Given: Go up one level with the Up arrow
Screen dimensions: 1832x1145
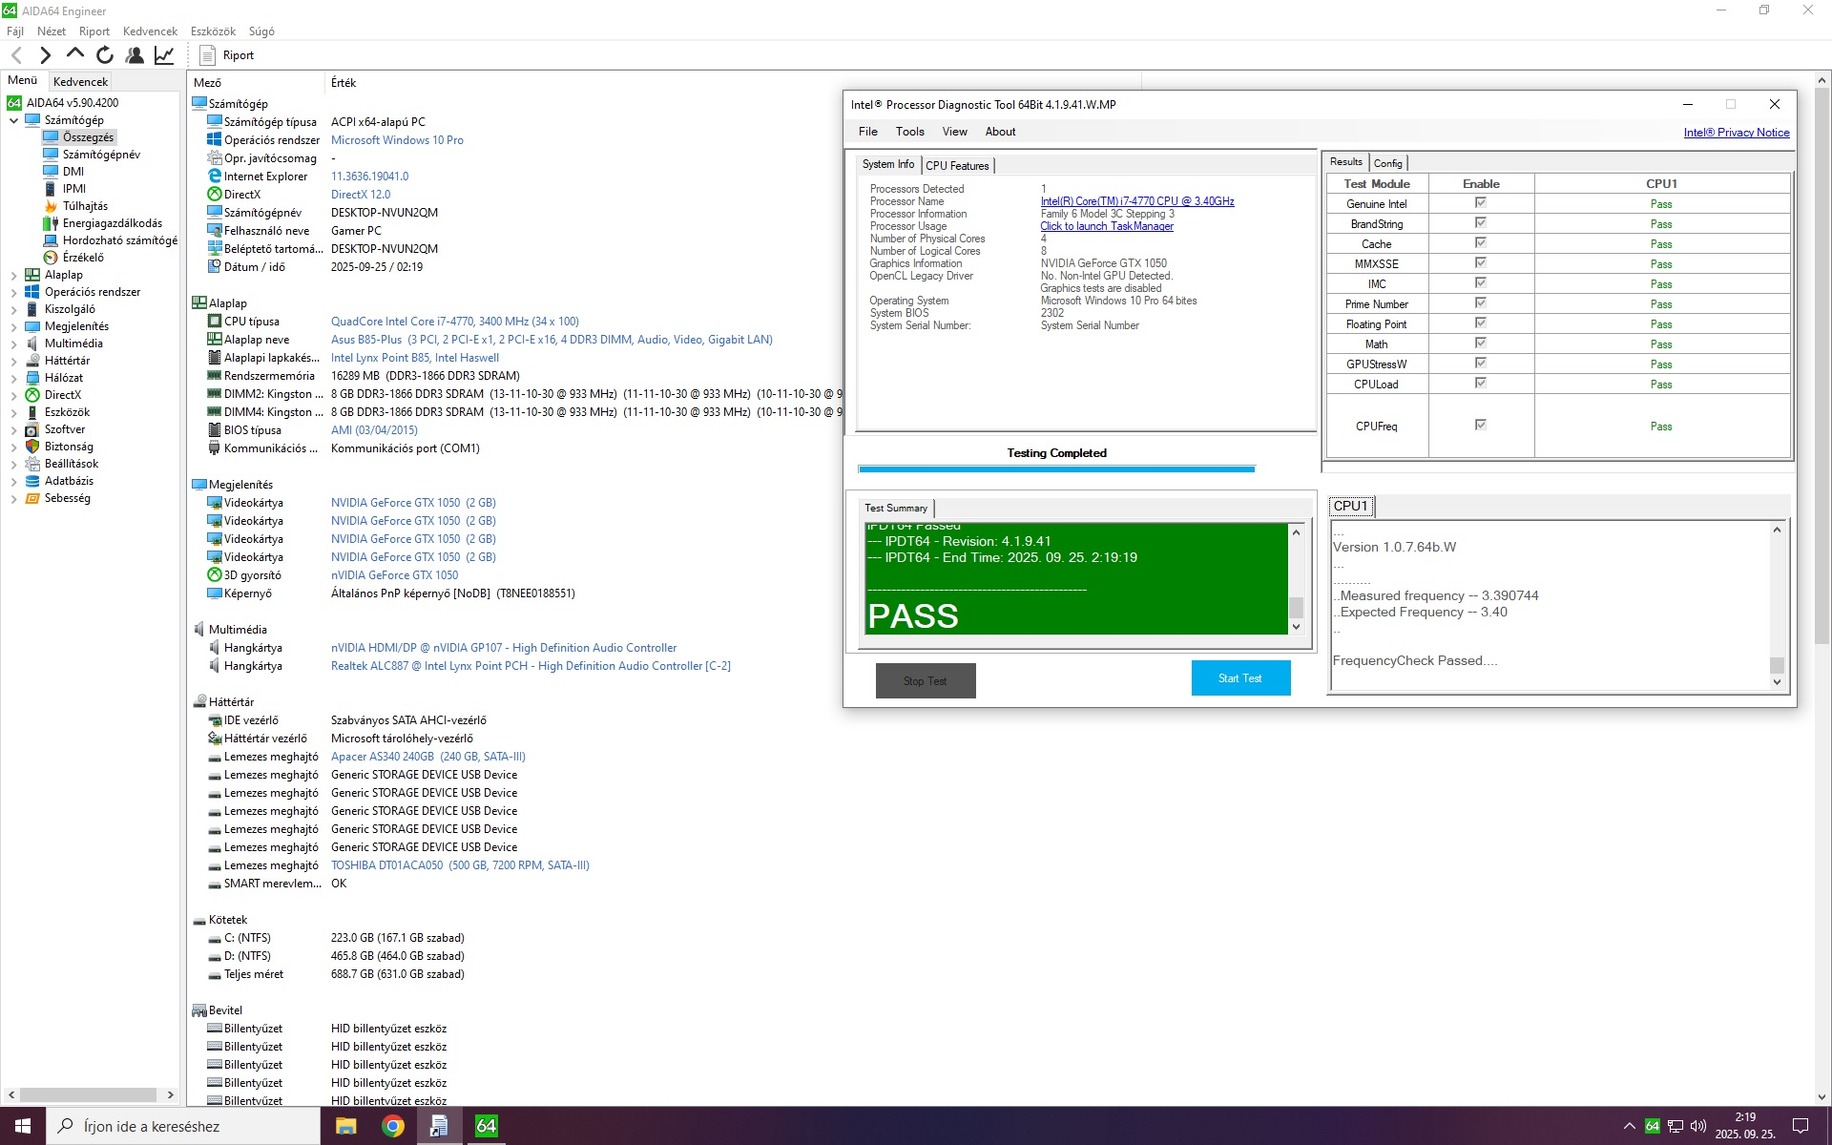Looking at the screenshot, I should point(75,55).
